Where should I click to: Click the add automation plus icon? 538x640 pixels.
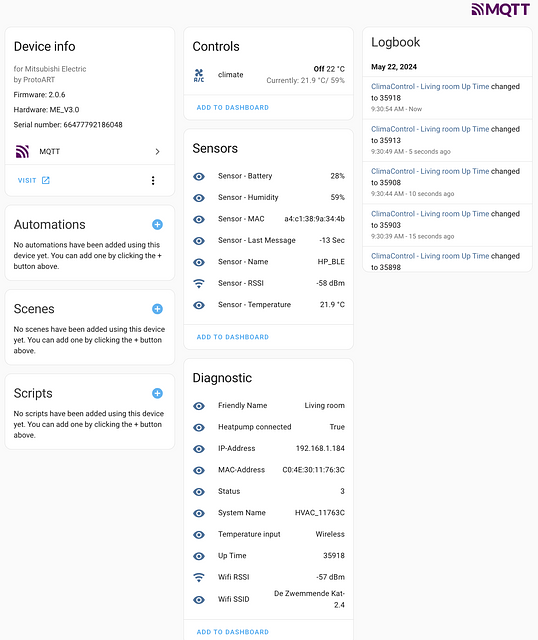(157, 224)
